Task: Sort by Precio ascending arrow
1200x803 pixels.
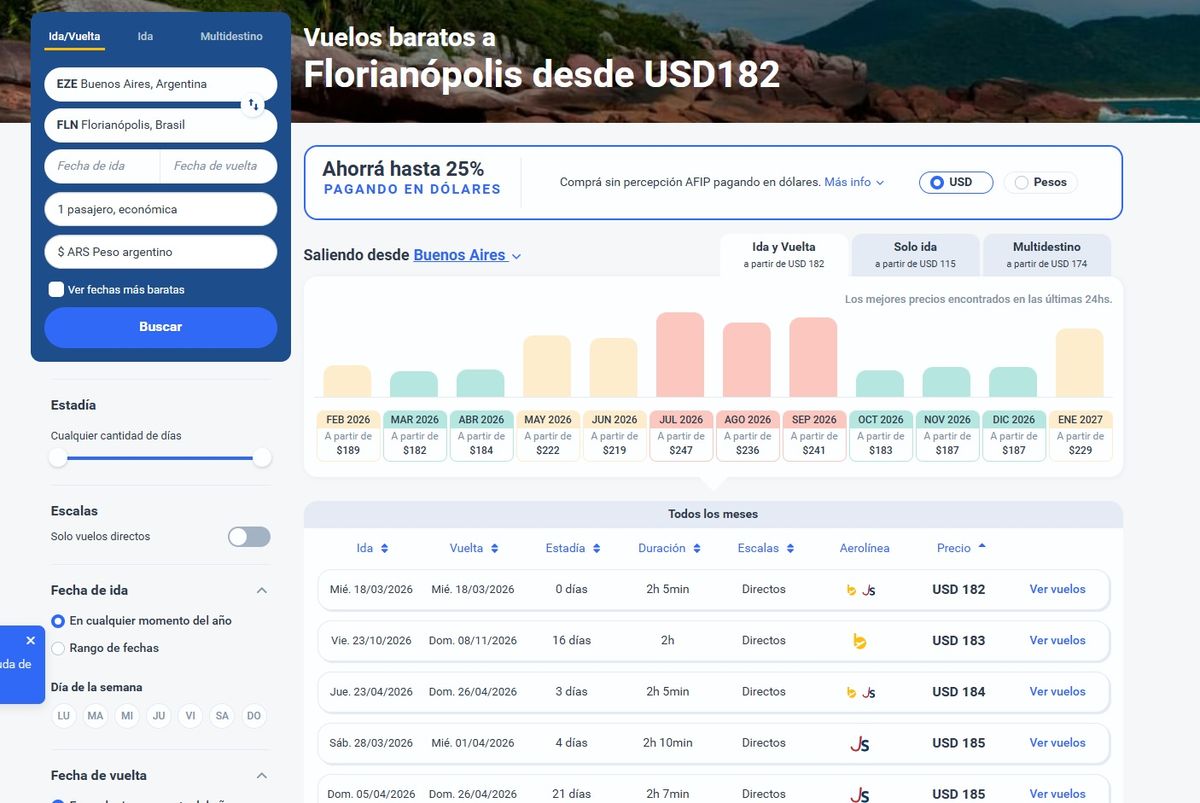Action: (982, 546)
